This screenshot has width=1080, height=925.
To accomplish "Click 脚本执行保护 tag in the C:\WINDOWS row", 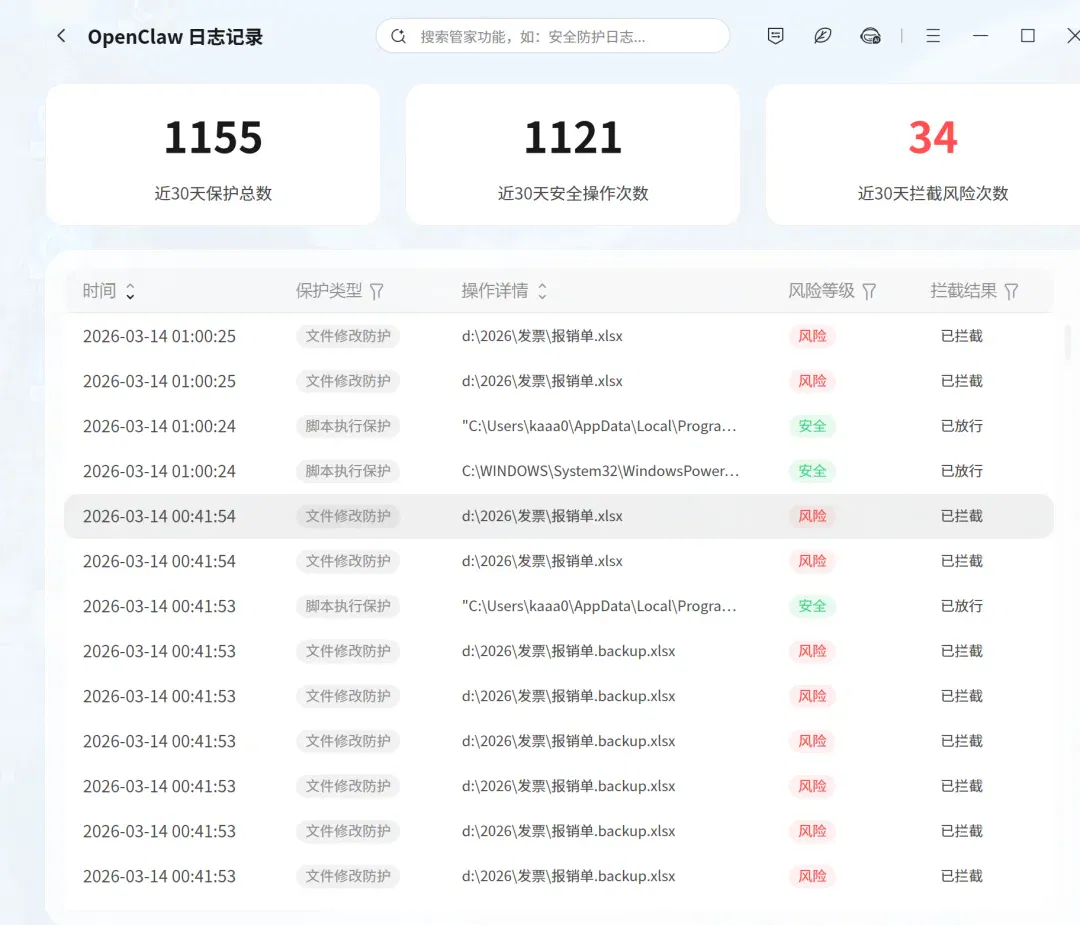I will coord(348,471).
